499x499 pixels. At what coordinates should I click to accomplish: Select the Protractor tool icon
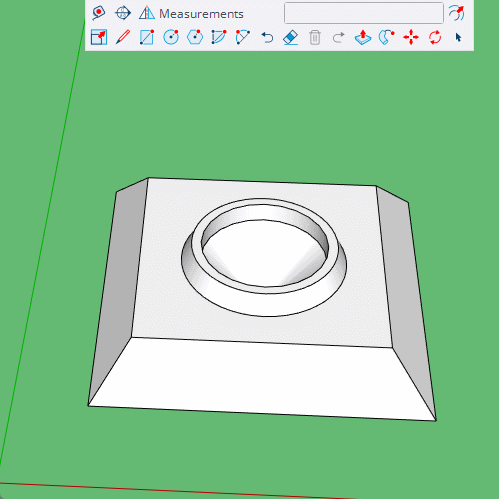point(123,13)
